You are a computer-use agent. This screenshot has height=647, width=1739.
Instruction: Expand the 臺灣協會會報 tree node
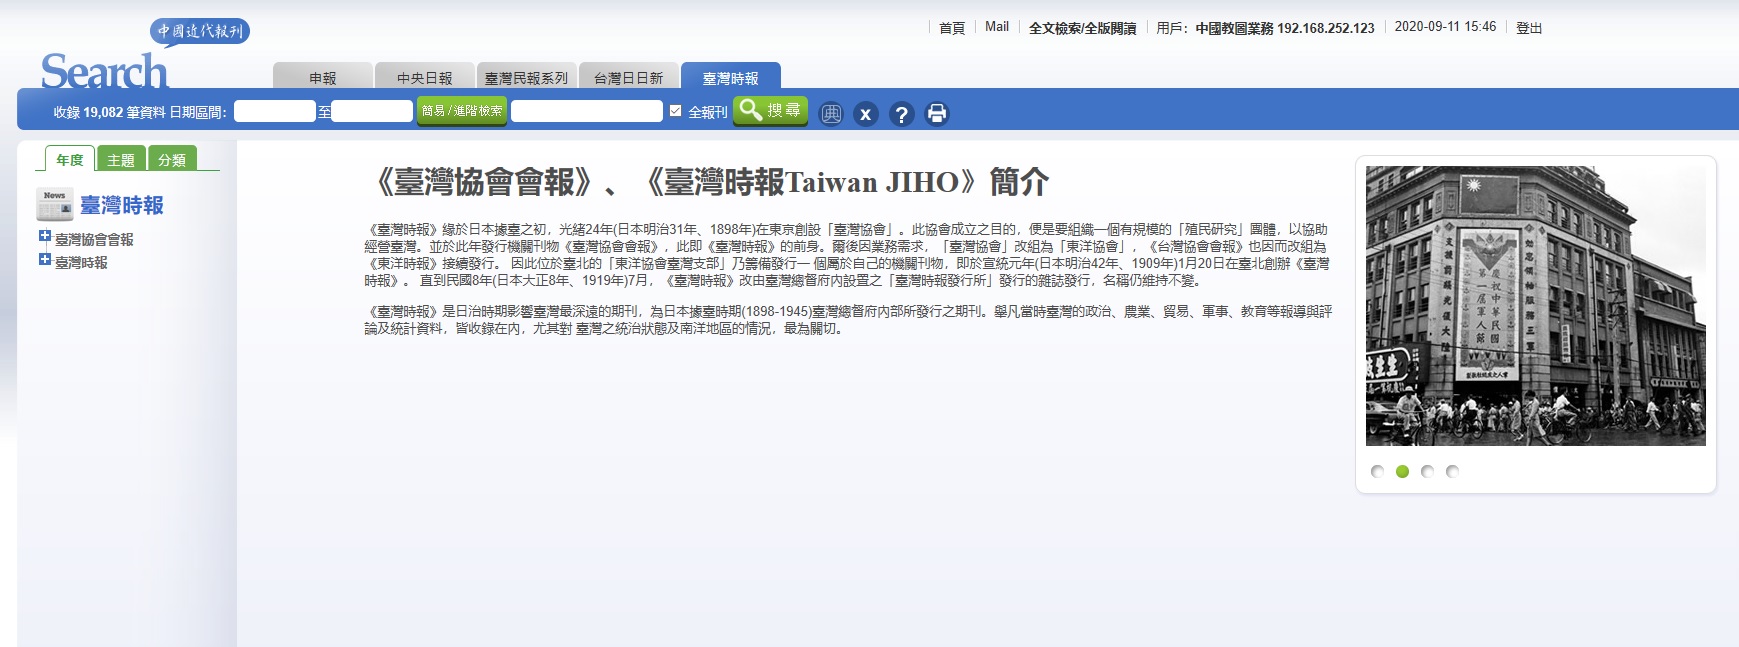click(45, 237)
